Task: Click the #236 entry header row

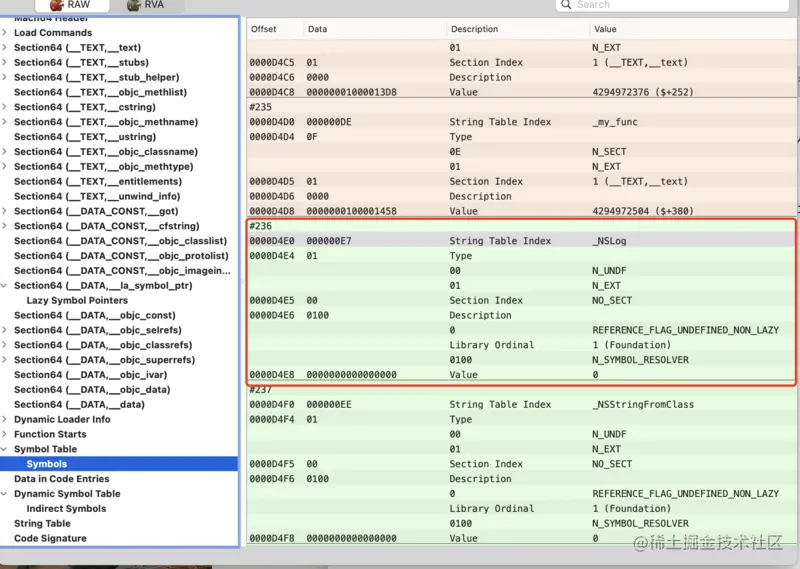Action: coord(521,226)
